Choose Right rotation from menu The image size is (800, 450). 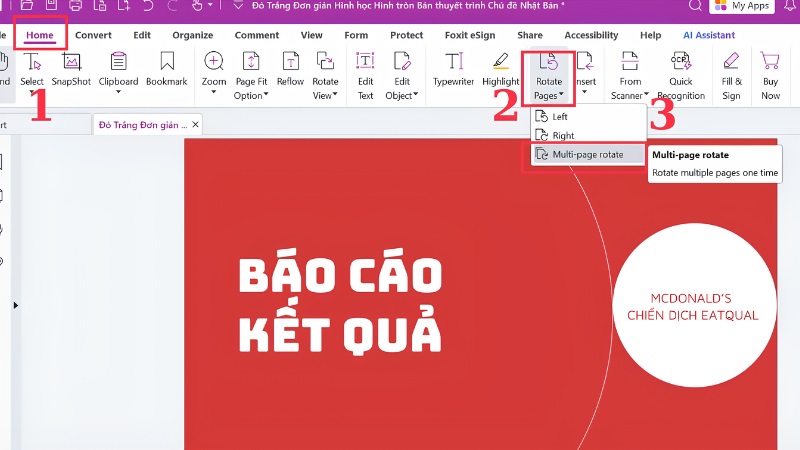(x=588, y=135)
